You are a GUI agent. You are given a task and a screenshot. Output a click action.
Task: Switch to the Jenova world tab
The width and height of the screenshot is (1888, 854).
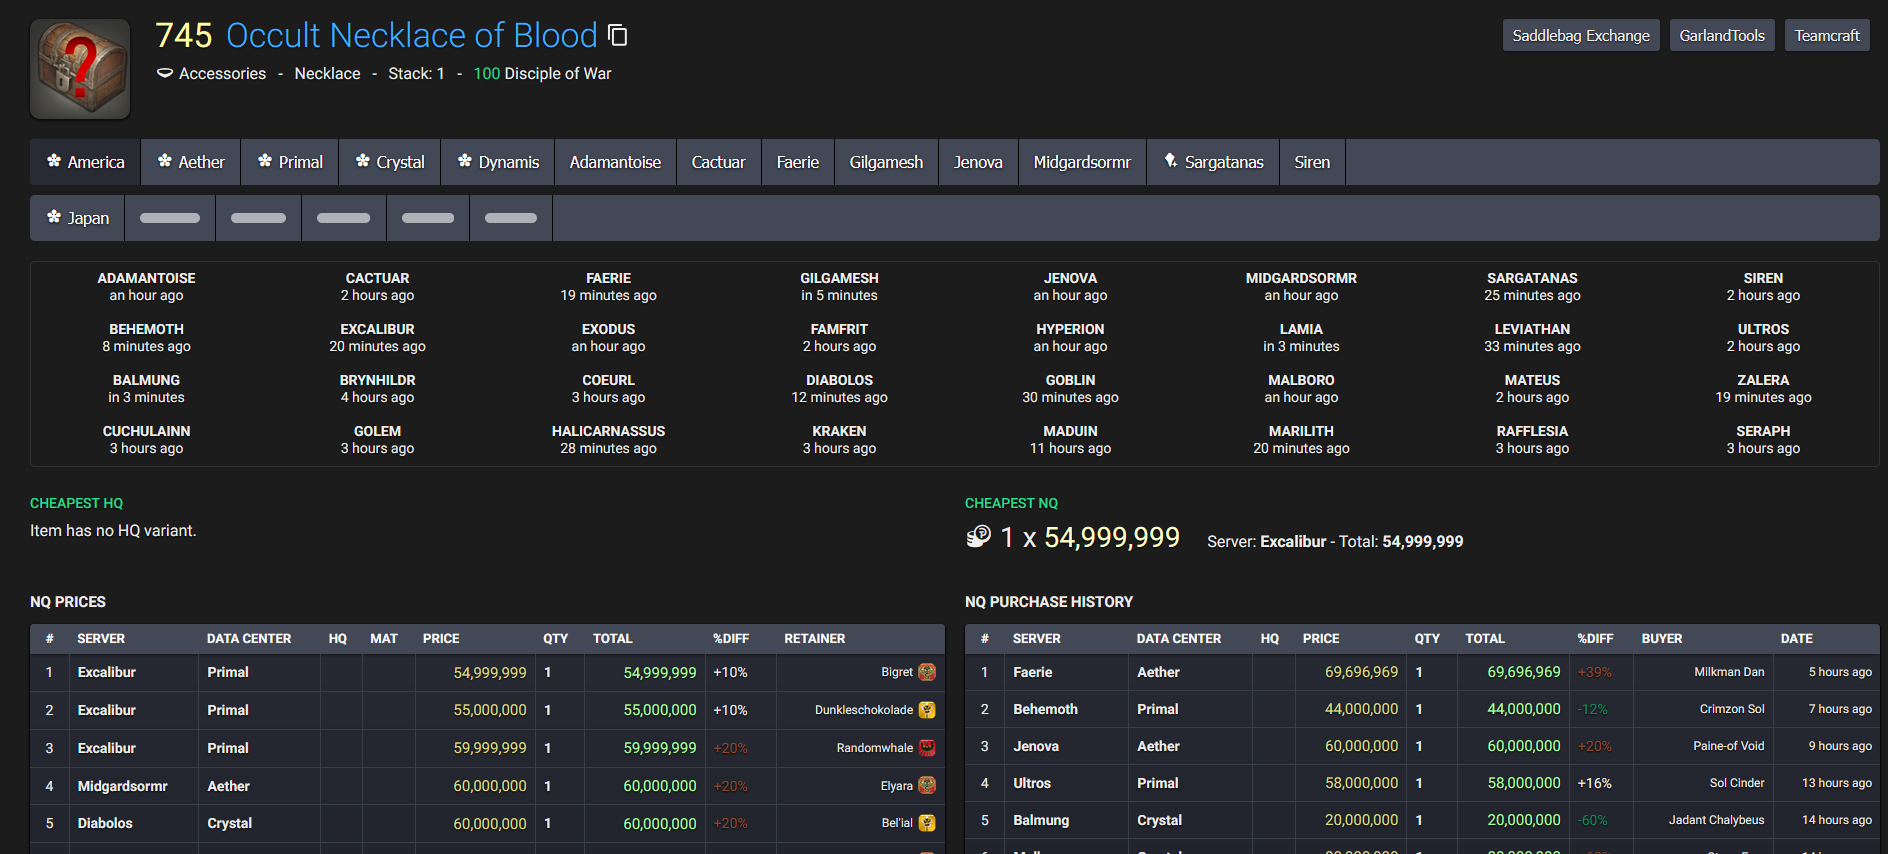pos(978,162)
